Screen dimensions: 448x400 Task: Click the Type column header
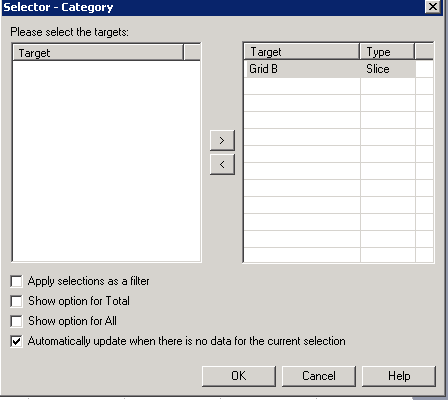(387, 52)
